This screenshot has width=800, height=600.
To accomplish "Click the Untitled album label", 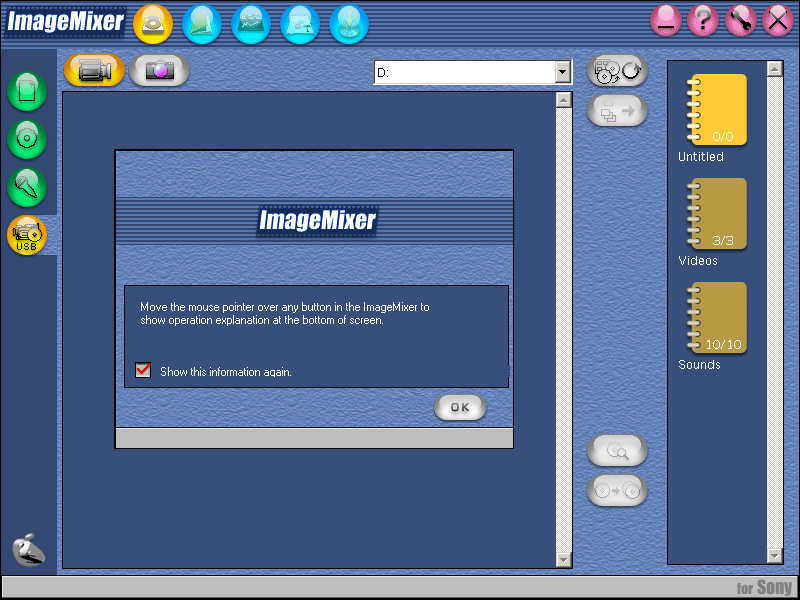I will pyautogui.click(x=701, y=157).
